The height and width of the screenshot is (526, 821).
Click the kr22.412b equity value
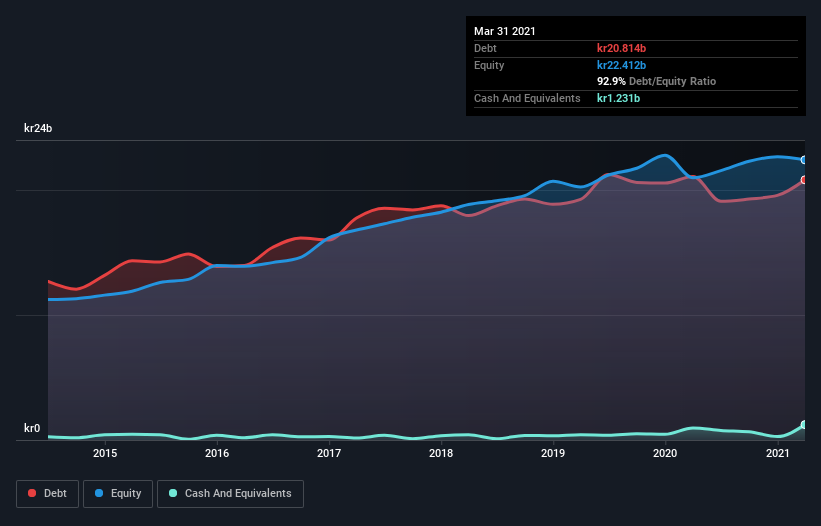[x=622, y=65]
